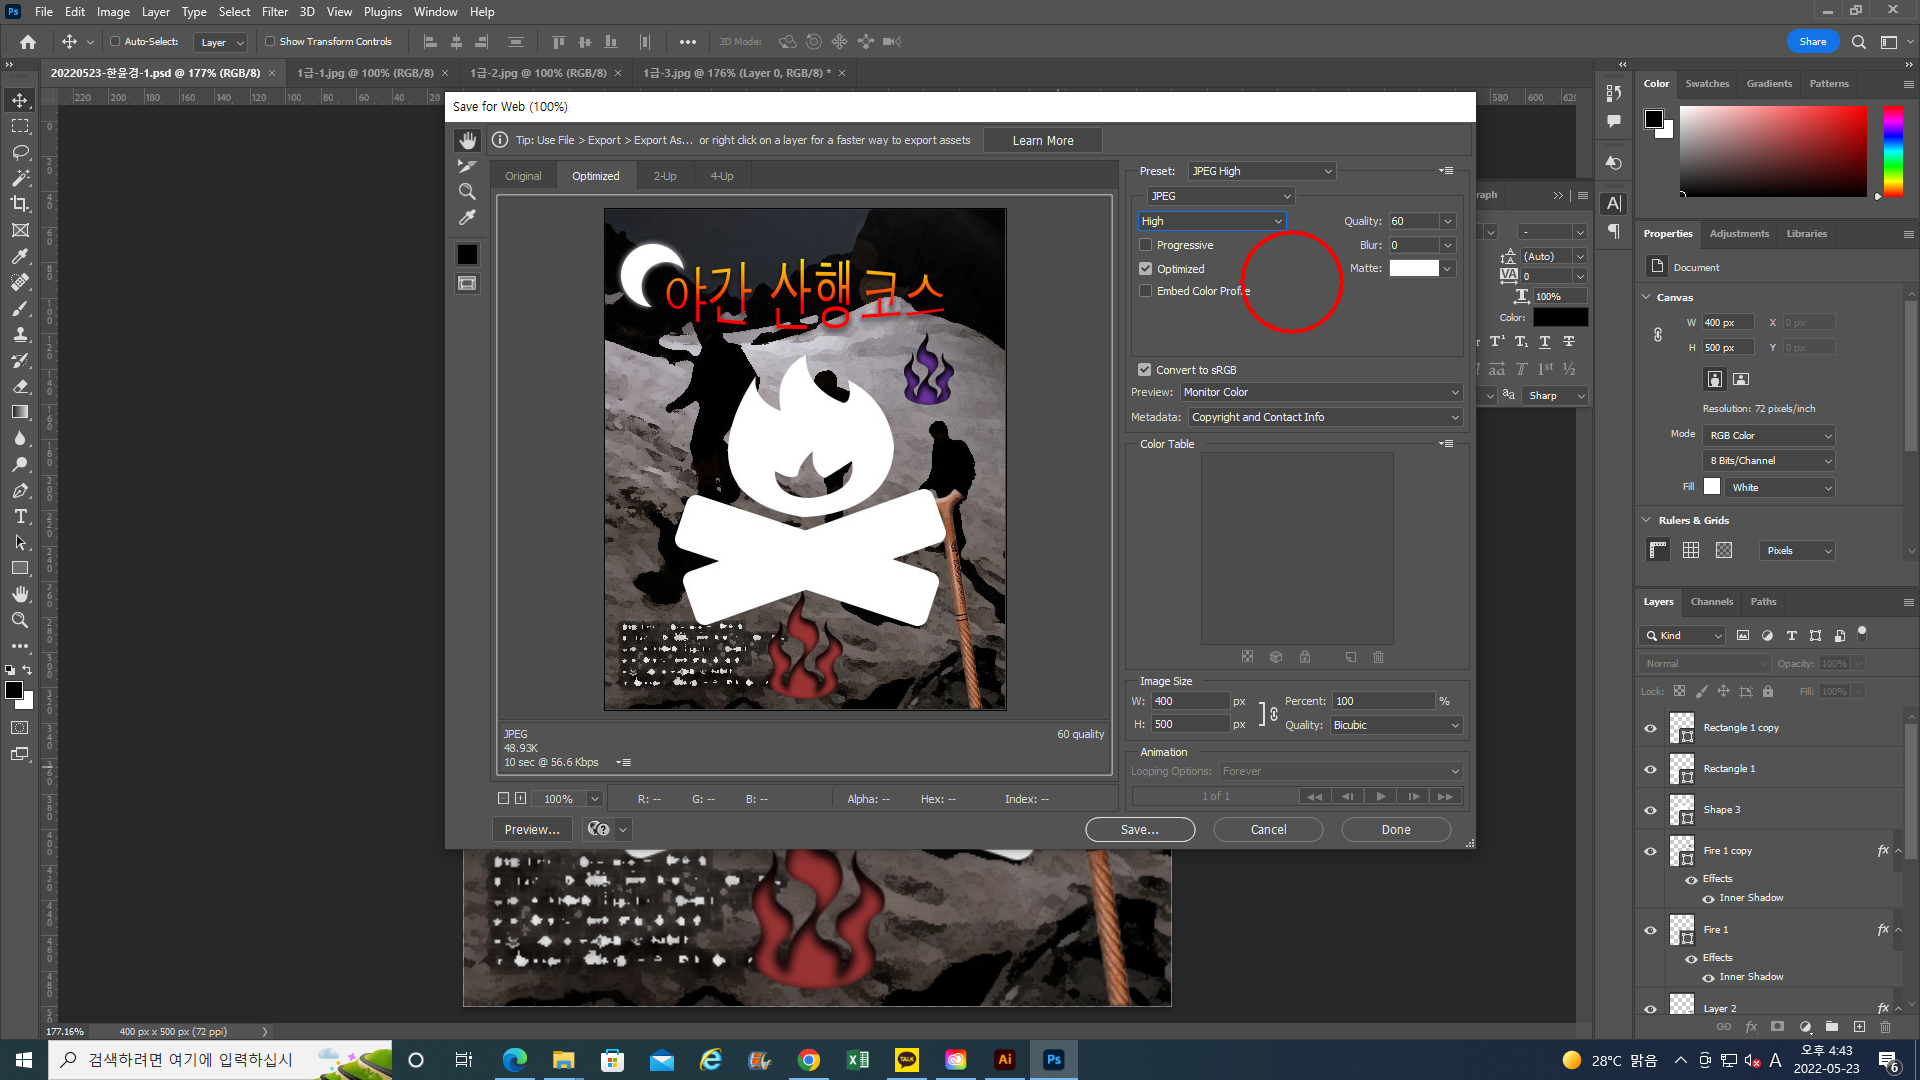Click the Save... button

(1140, 830)
